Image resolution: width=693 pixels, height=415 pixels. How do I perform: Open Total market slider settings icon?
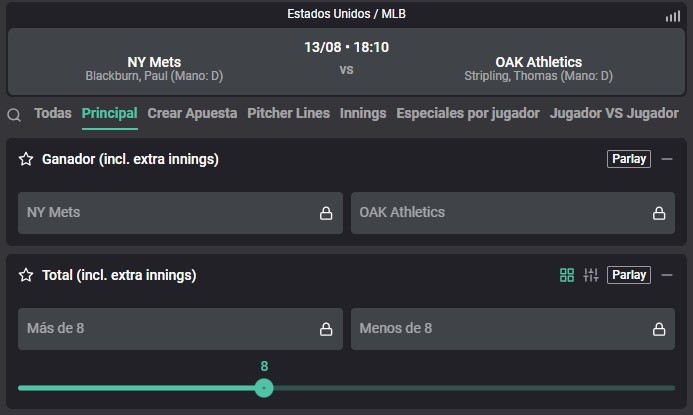click(x=590, y=275)
